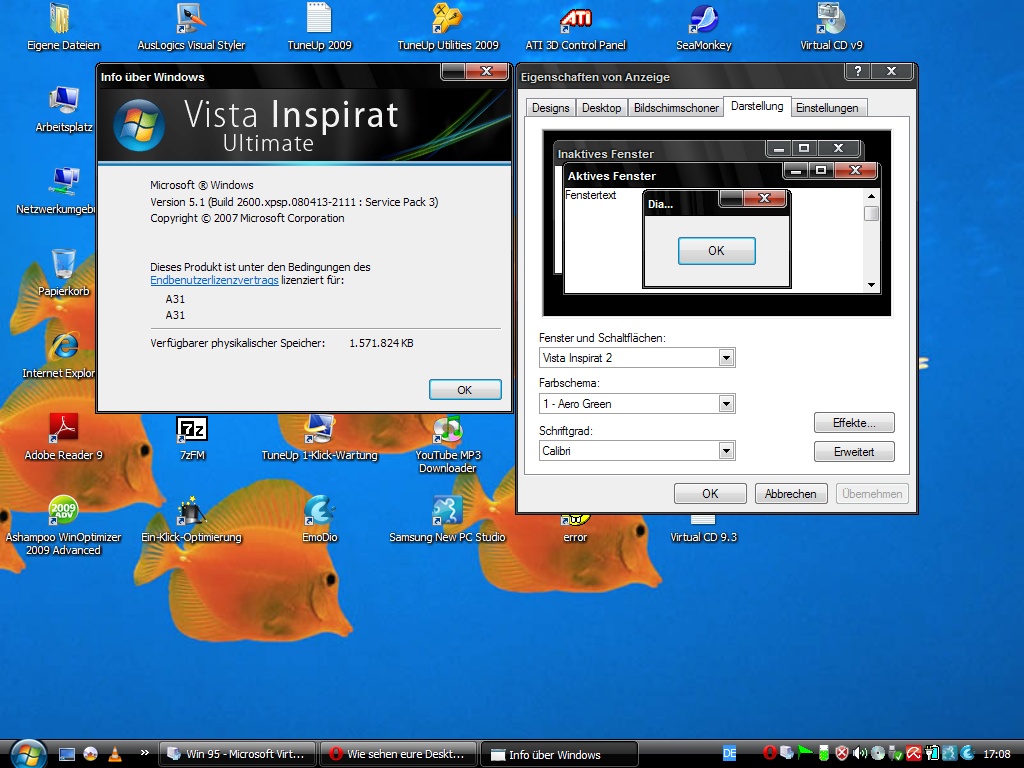Open ATI 3D Control Panel icon

pyautogui.click(x=575, y=20)
